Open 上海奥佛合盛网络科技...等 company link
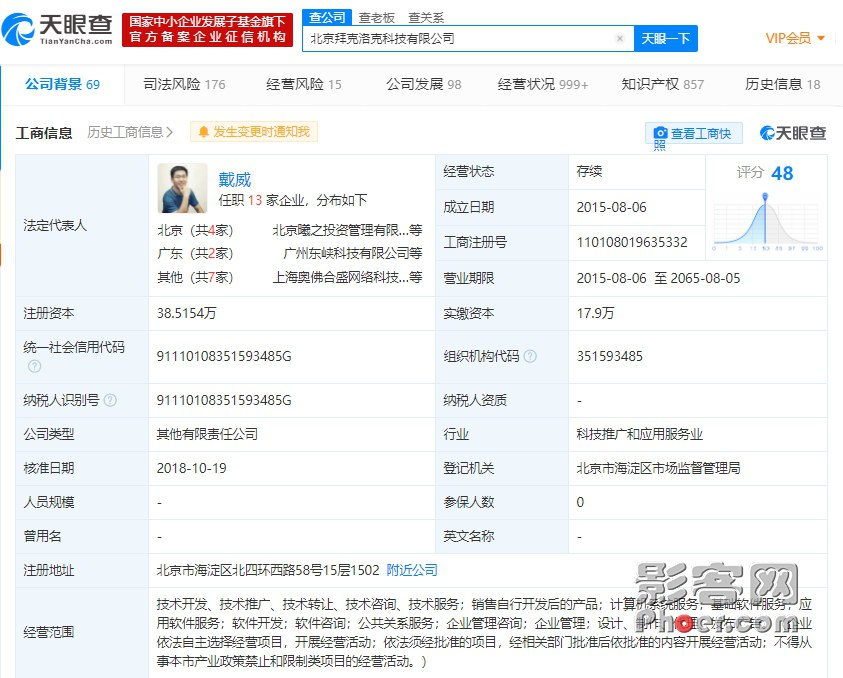843x678 pixels. (347, 277)
